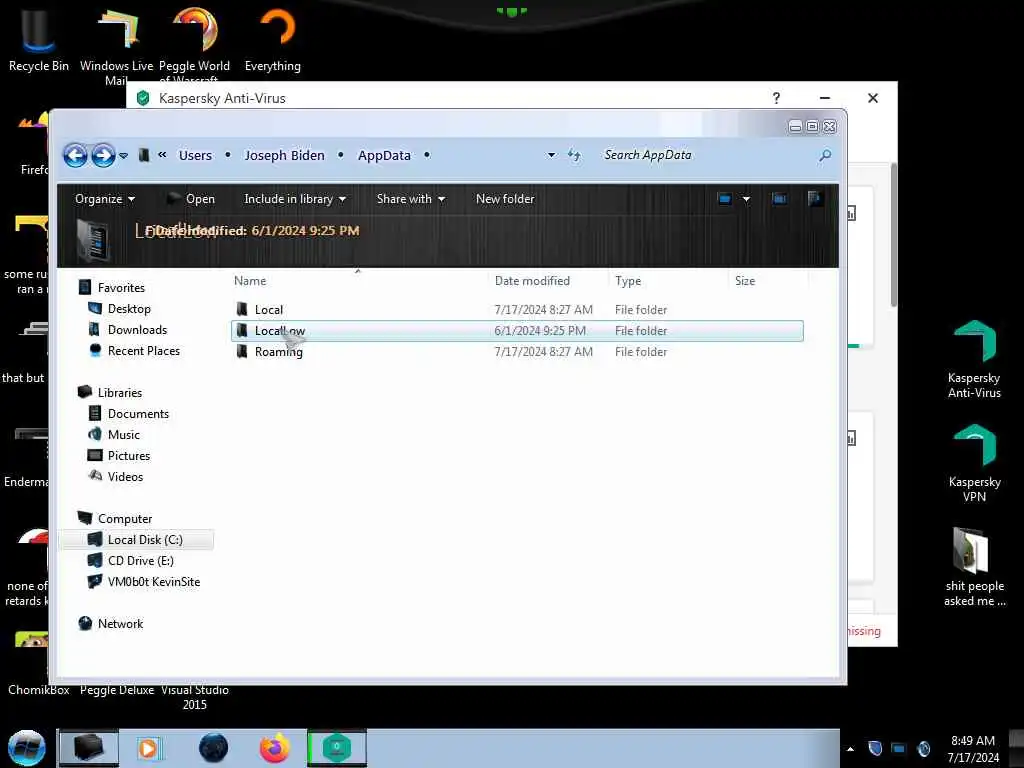Open Windows Live Mail desktop icon
Viewport: 1024px width, 768px height.
point(116,44)
